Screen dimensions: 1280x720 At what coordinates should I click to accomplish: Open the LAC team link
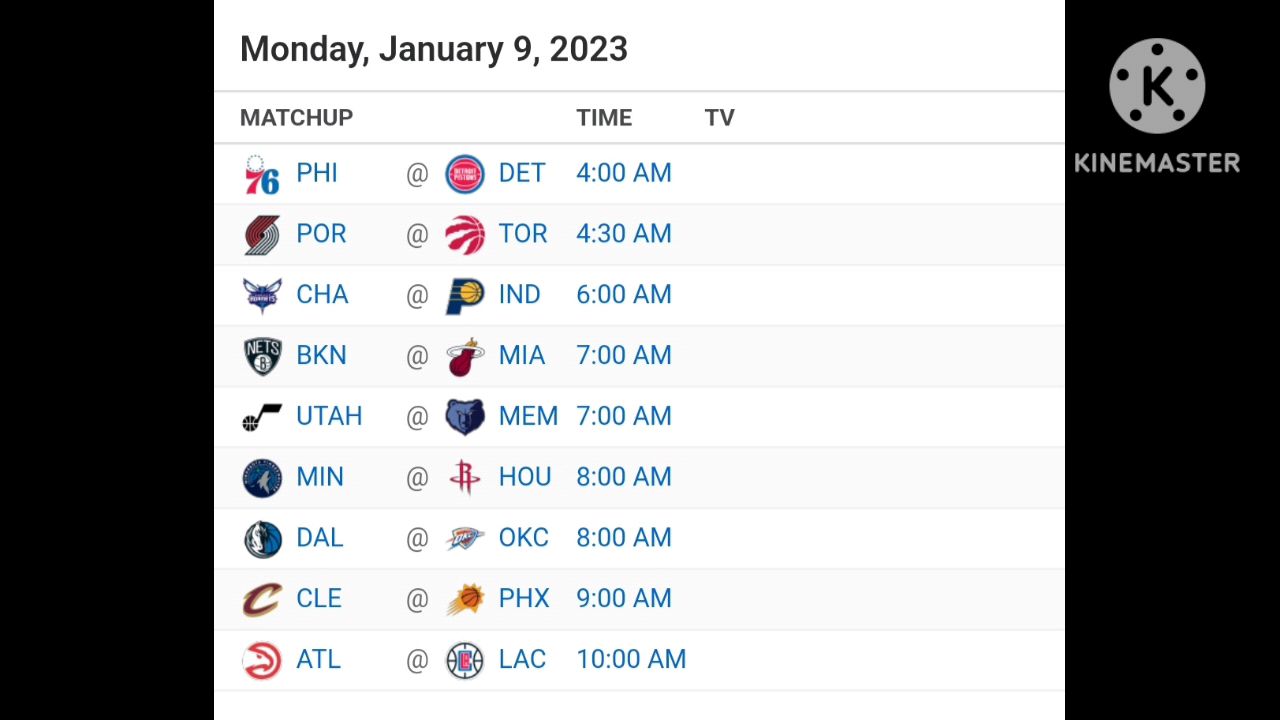(x=522, y=660)
